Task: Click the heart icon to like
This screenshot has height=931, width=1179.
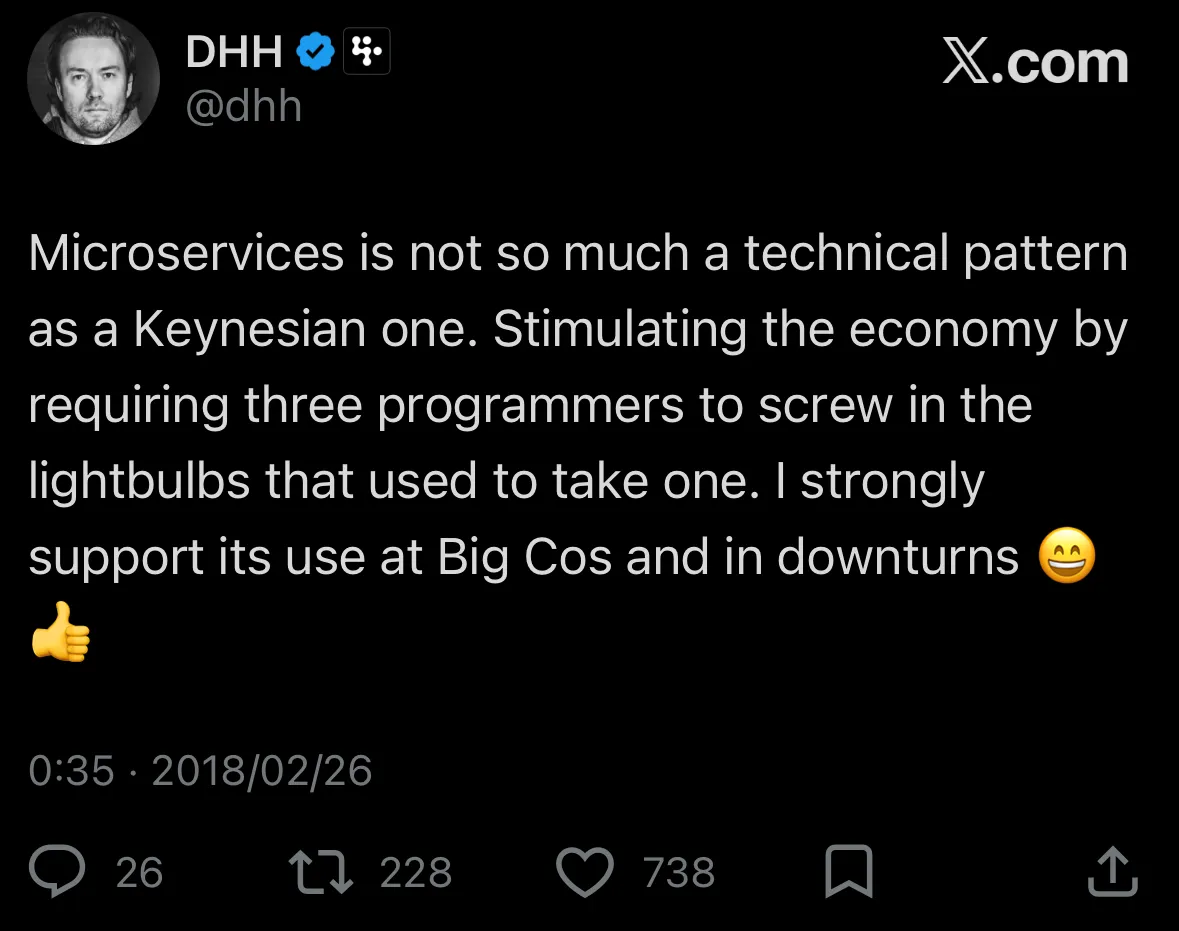Action: tap(585, 871)
